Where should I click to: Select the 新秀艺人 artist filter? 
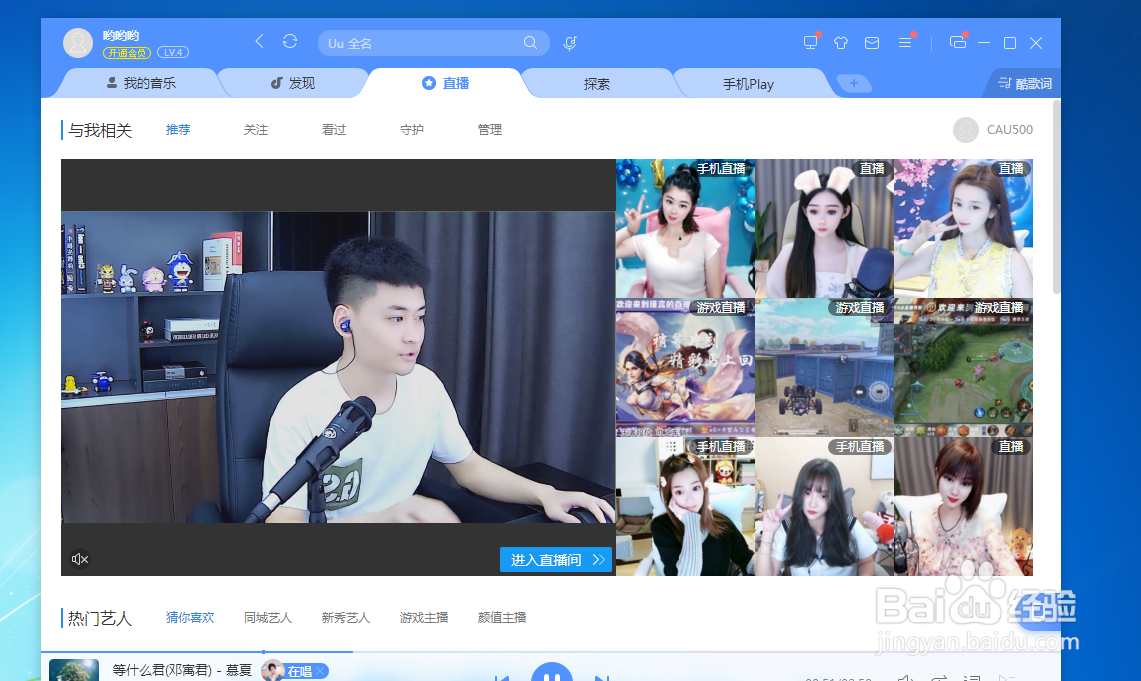click(346, 617)
